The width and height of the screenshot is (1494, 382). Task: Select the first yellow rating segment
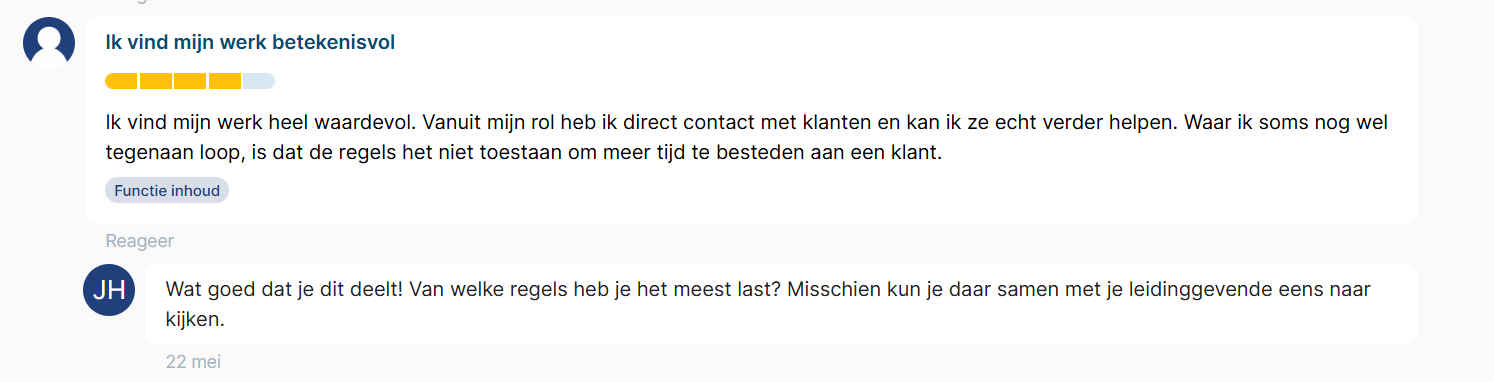pyautogui.click(x=121, y=81)
